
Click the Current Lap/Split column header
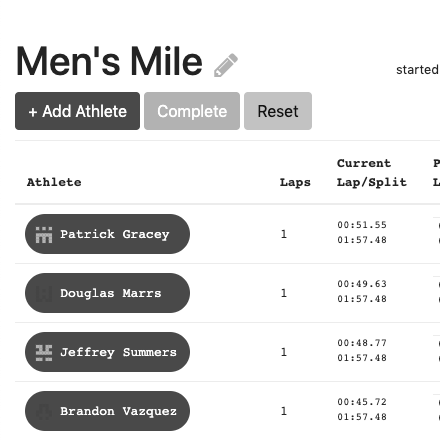point(372,173)
